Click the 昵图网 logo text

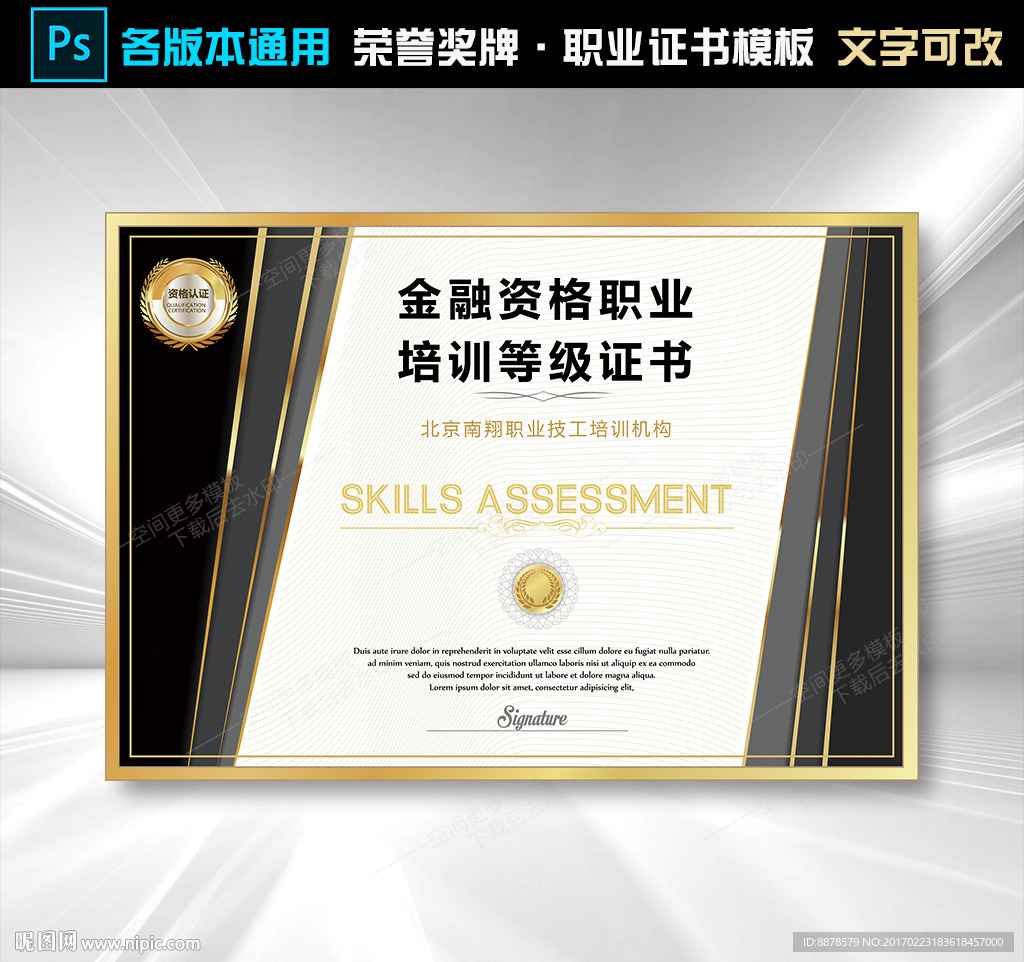click(46, 942)
